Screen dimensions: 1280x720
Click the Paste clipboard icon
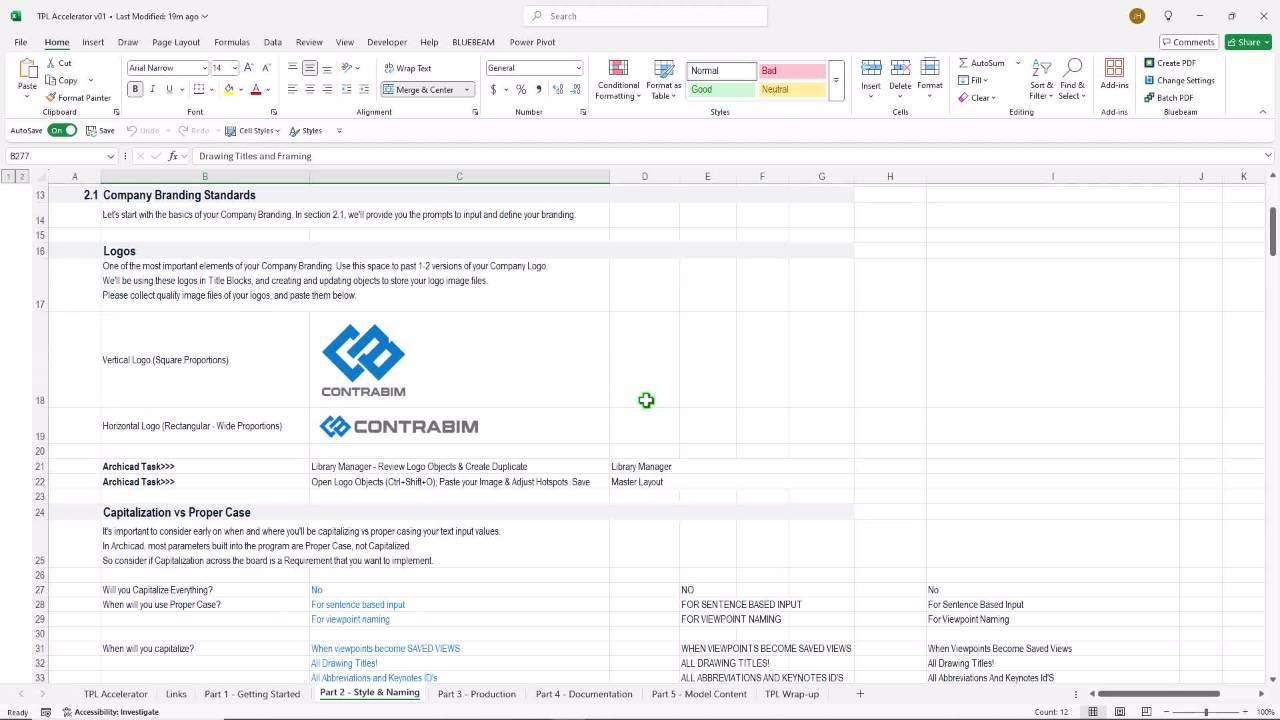point(27,70)
